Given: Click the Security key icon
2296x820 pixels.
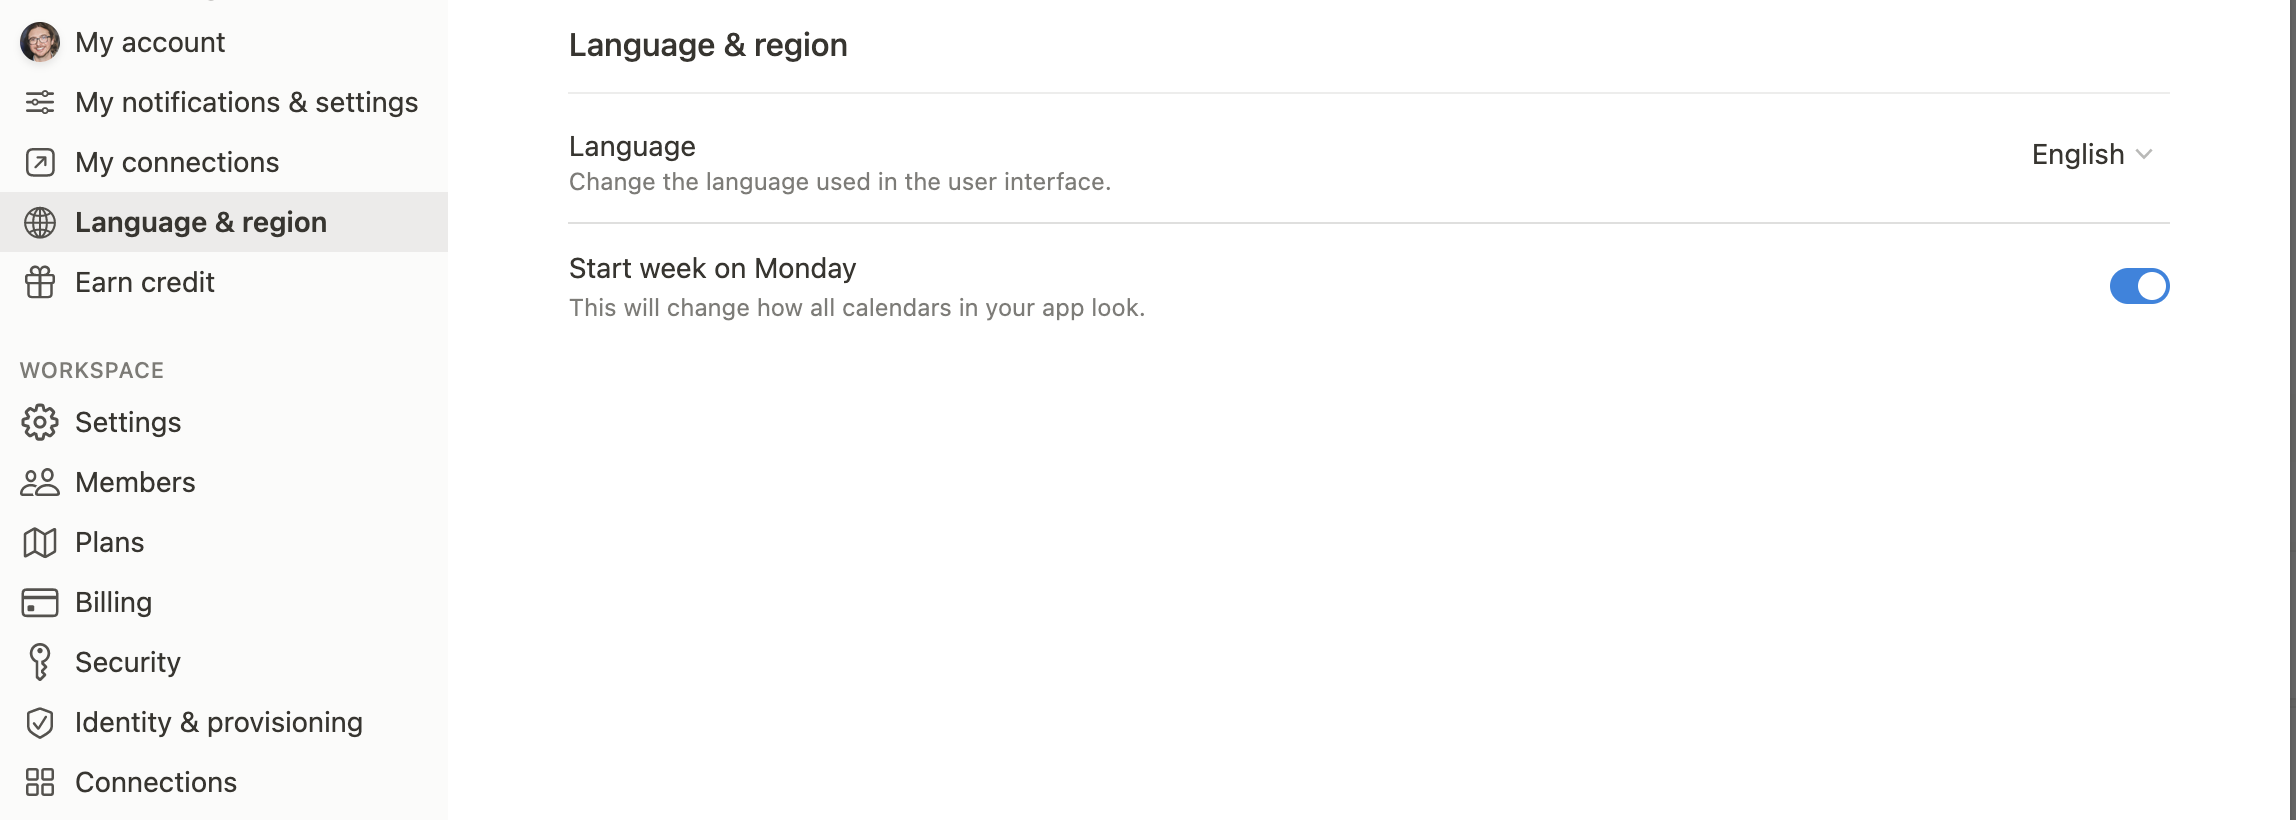Looking at the screenshot, I should click(40, 662).
